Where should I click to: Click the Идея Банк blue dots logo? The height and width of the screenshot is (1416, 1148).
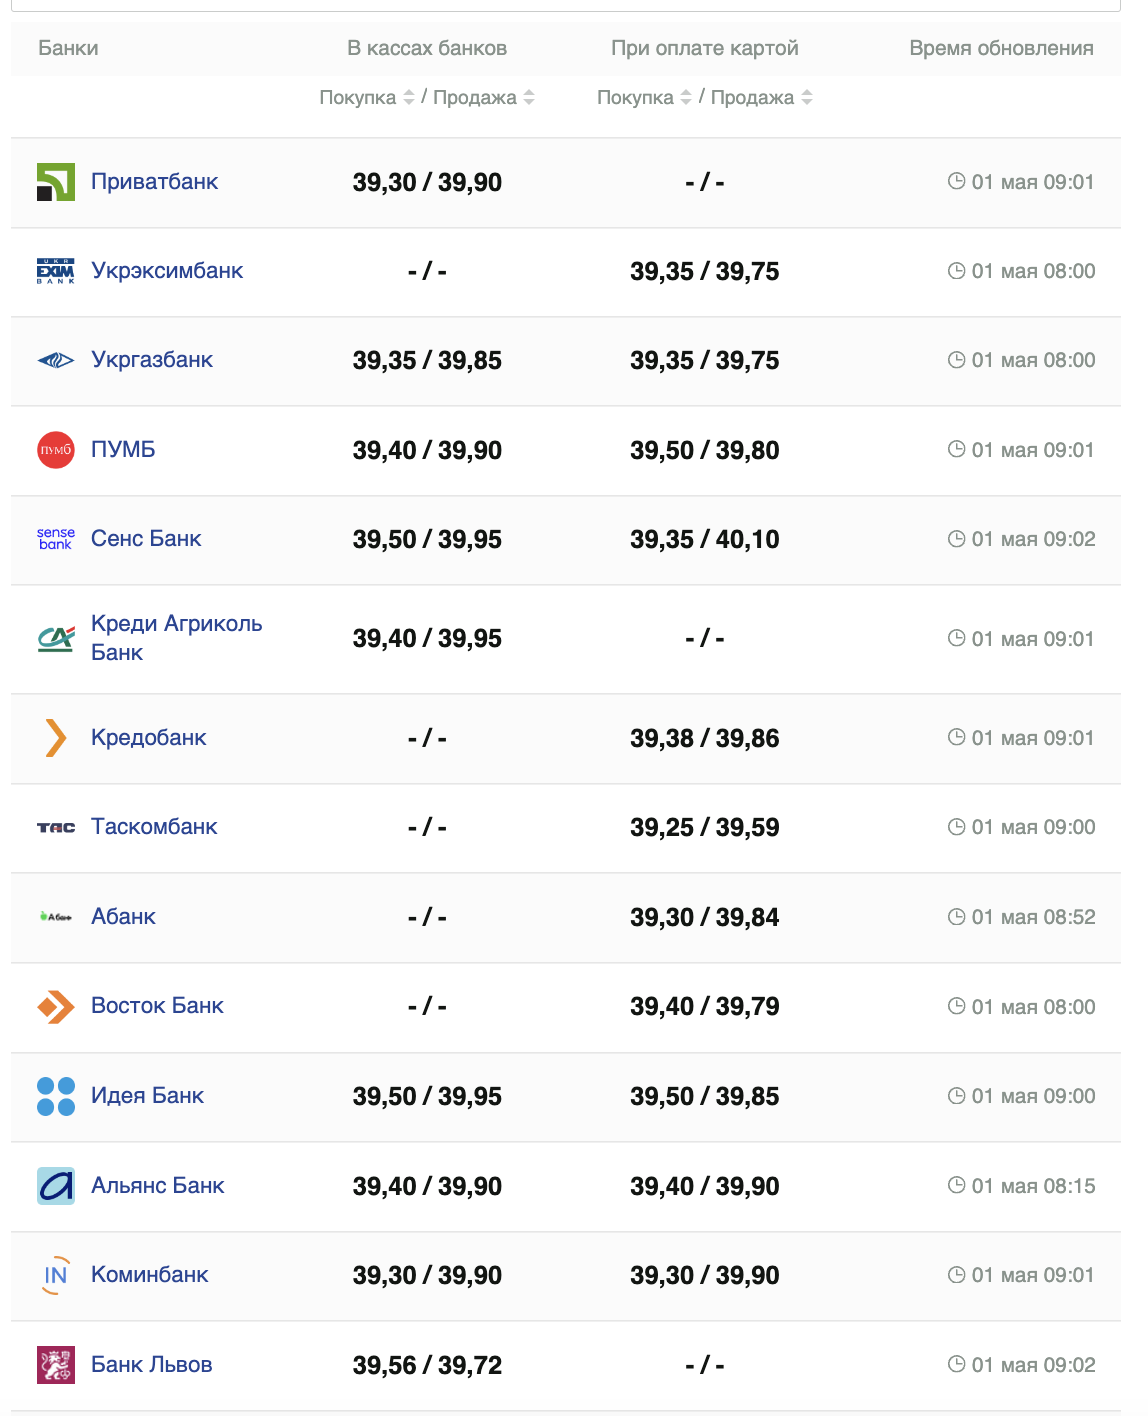click(x=56, y=1096)
